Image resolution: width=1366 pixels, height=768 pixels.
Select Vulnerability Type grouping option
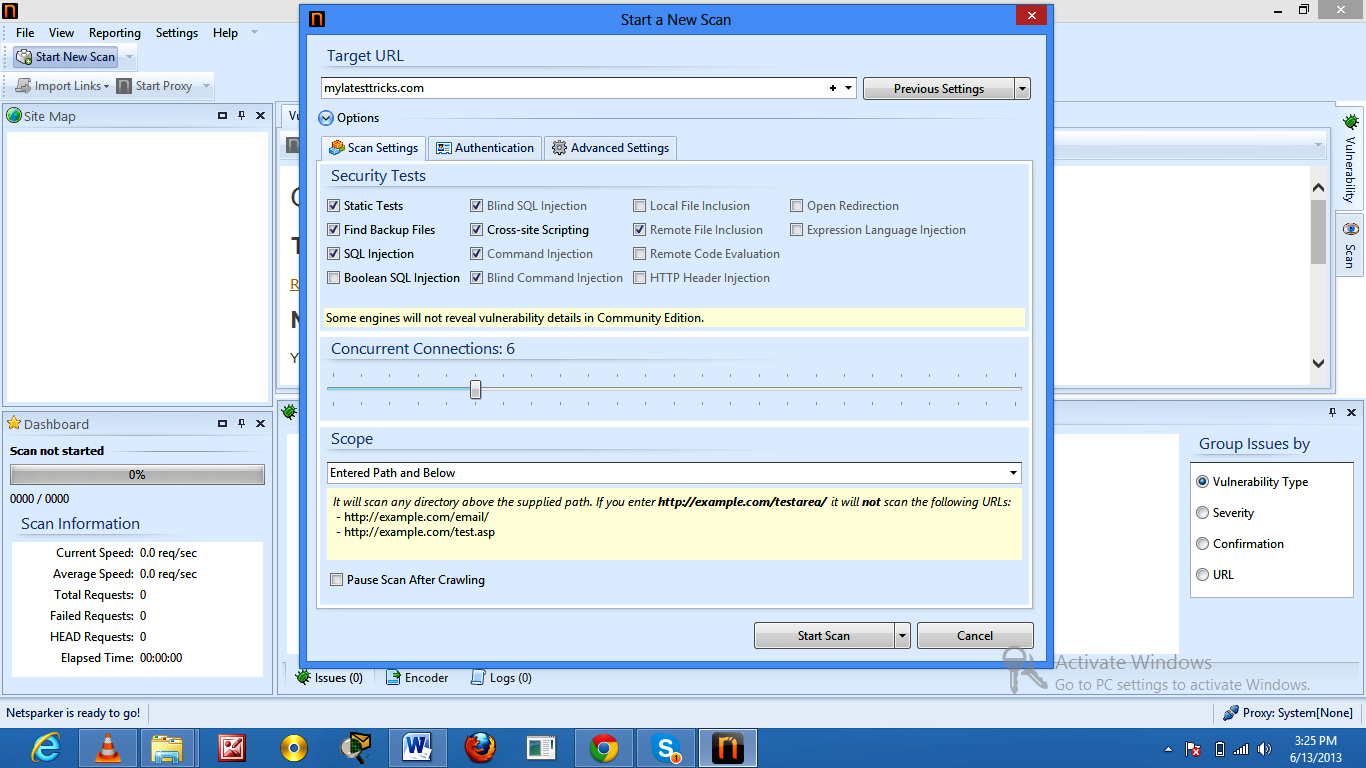[1203, 482]
